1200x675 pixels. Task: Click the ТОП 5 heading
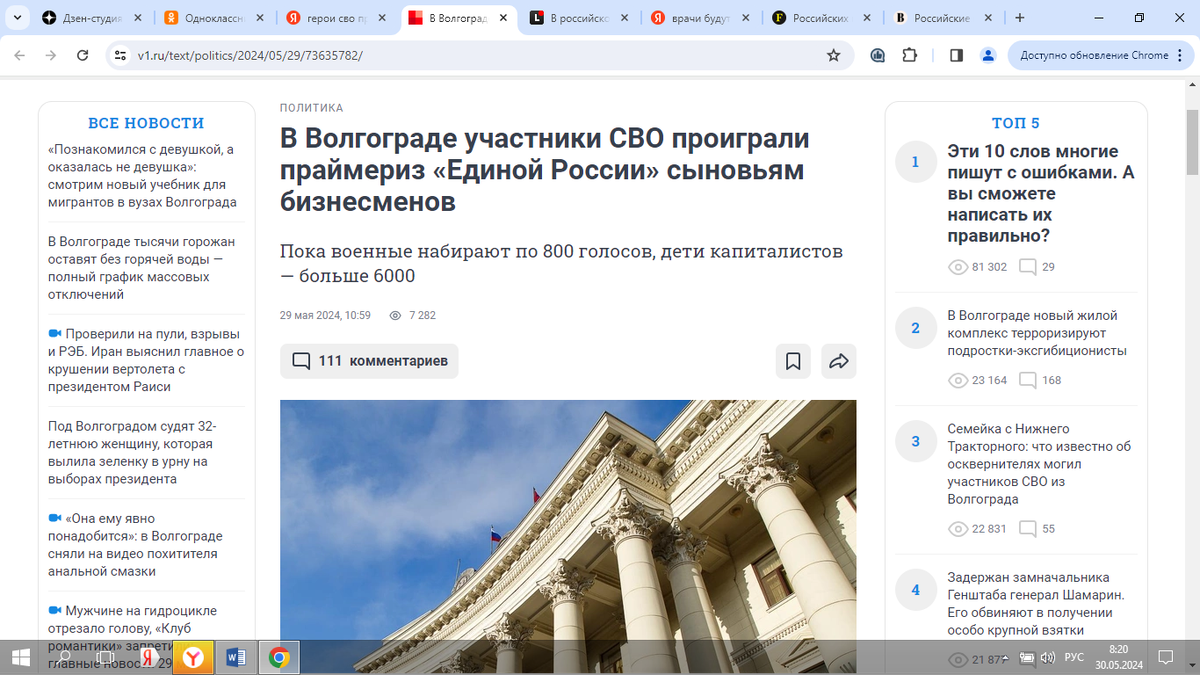tap(1016, 123)
